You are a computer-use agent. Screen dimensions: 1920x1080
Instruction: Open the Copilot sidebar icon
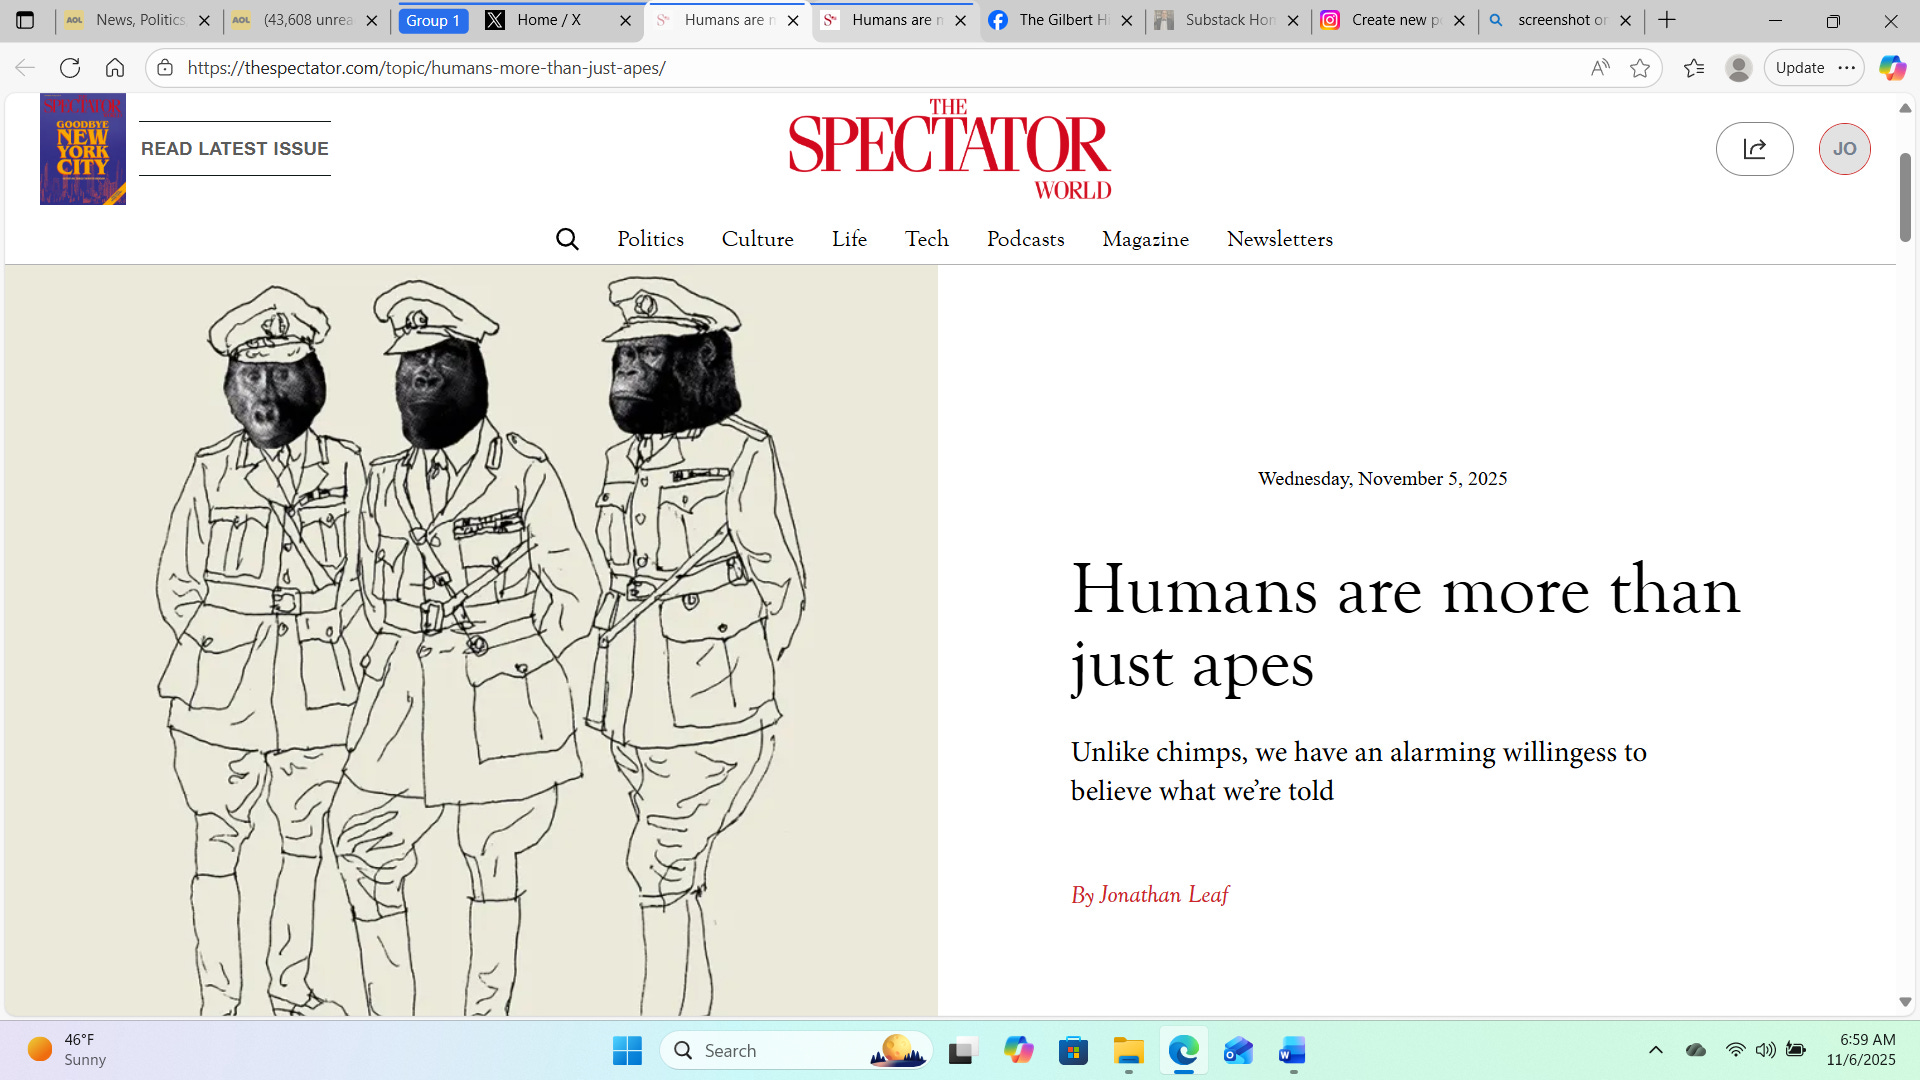(1892, 68)
